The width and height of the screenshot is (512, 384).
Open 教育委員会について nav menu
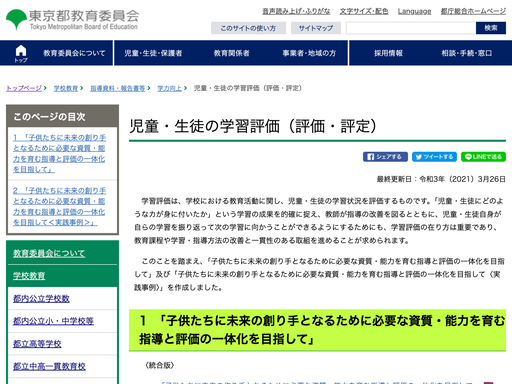click(x=74, y=53)
